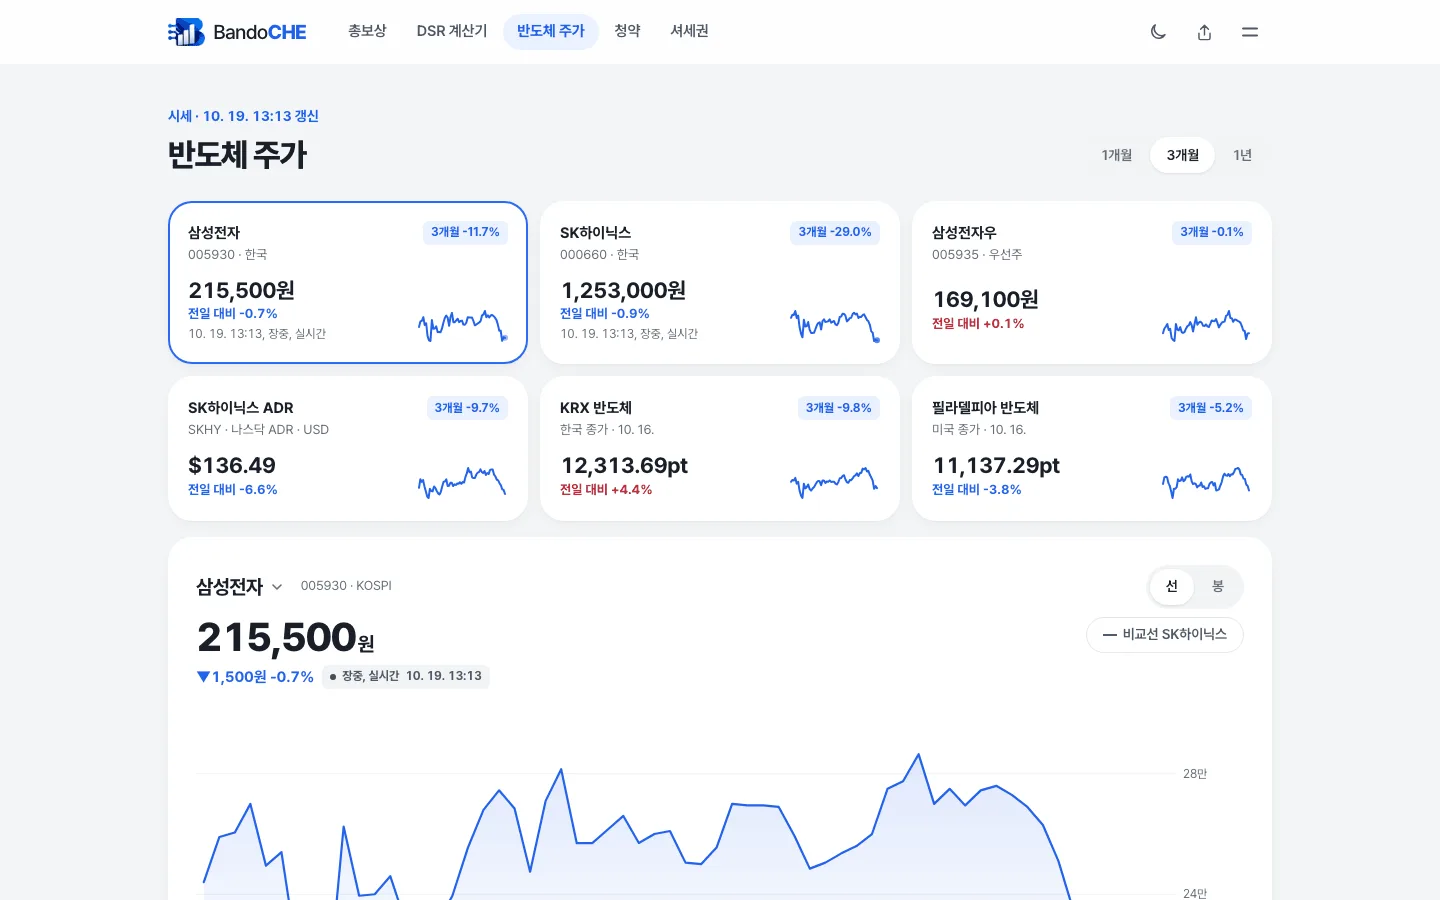This screenshot has width=1440, height=900.
Task: Switch chart to 봉 (candlestick) view
Action: pos(1218,586)
